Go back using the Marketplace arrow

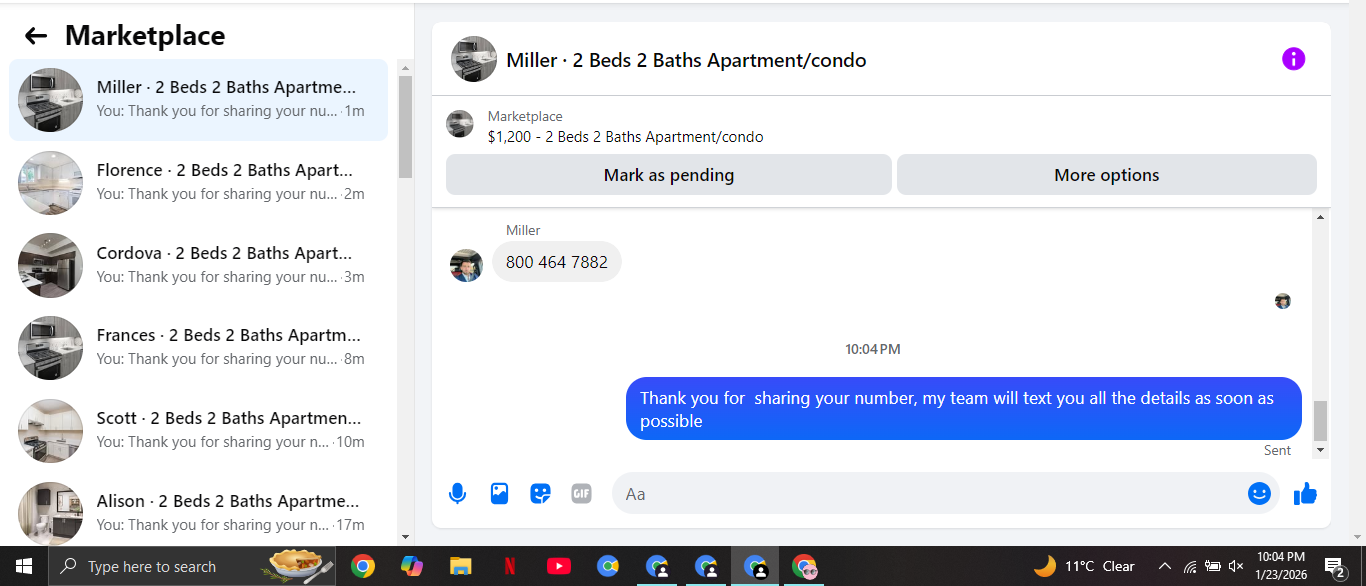pyautogui.click(x=36, y=36)
